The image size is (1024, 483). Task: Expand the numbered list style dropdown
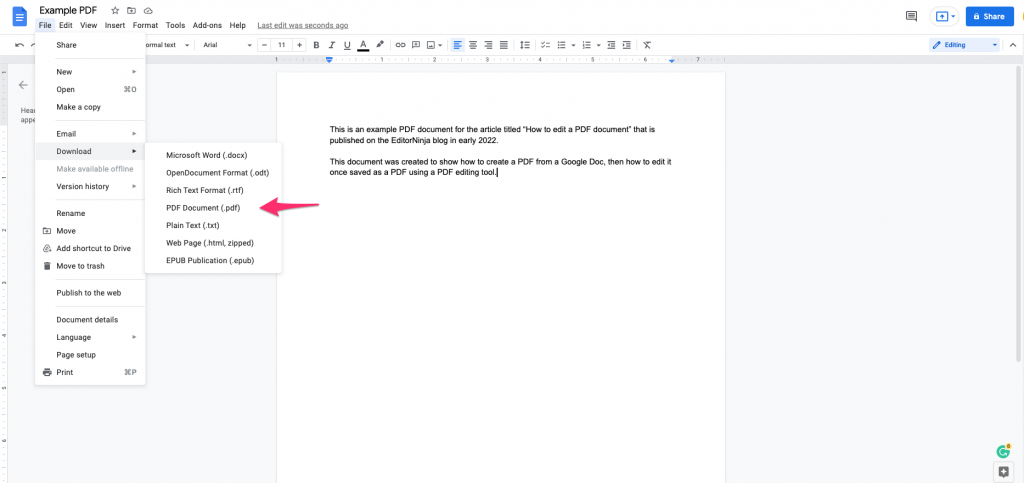pyautogui.click(x=598, y=45)
